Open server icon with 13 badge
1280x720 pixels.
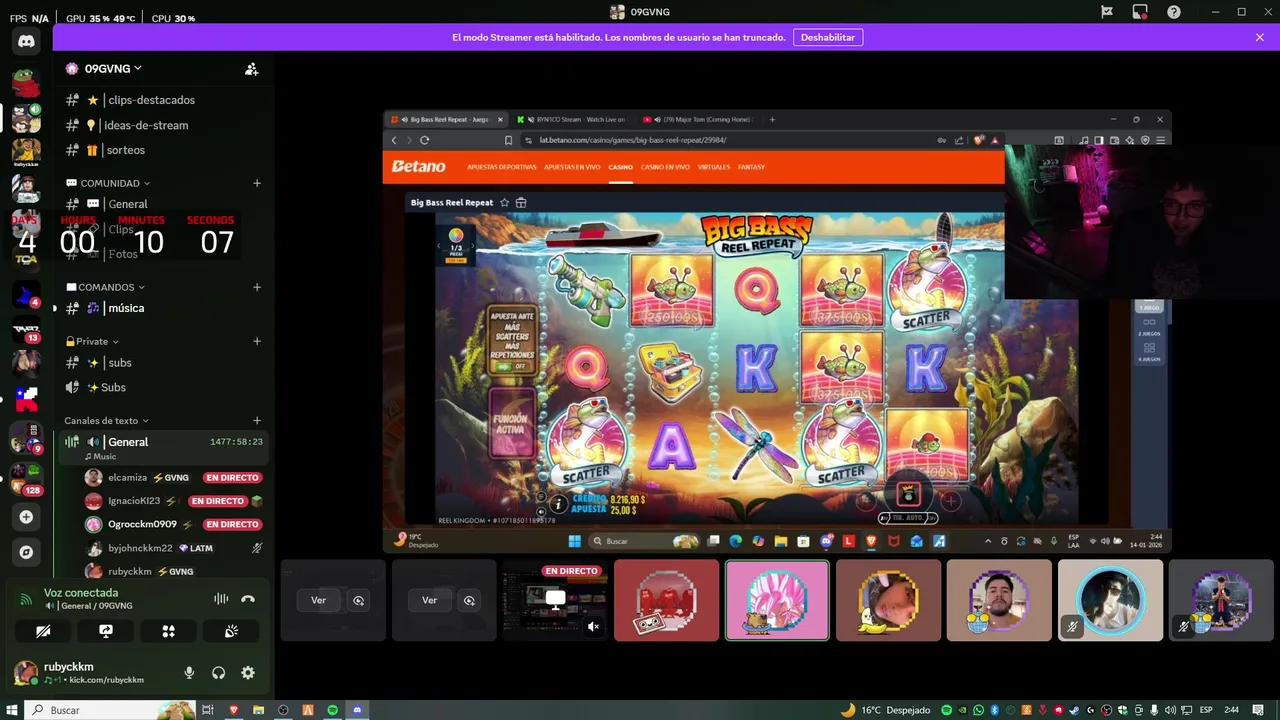click(x=26, y=330)
